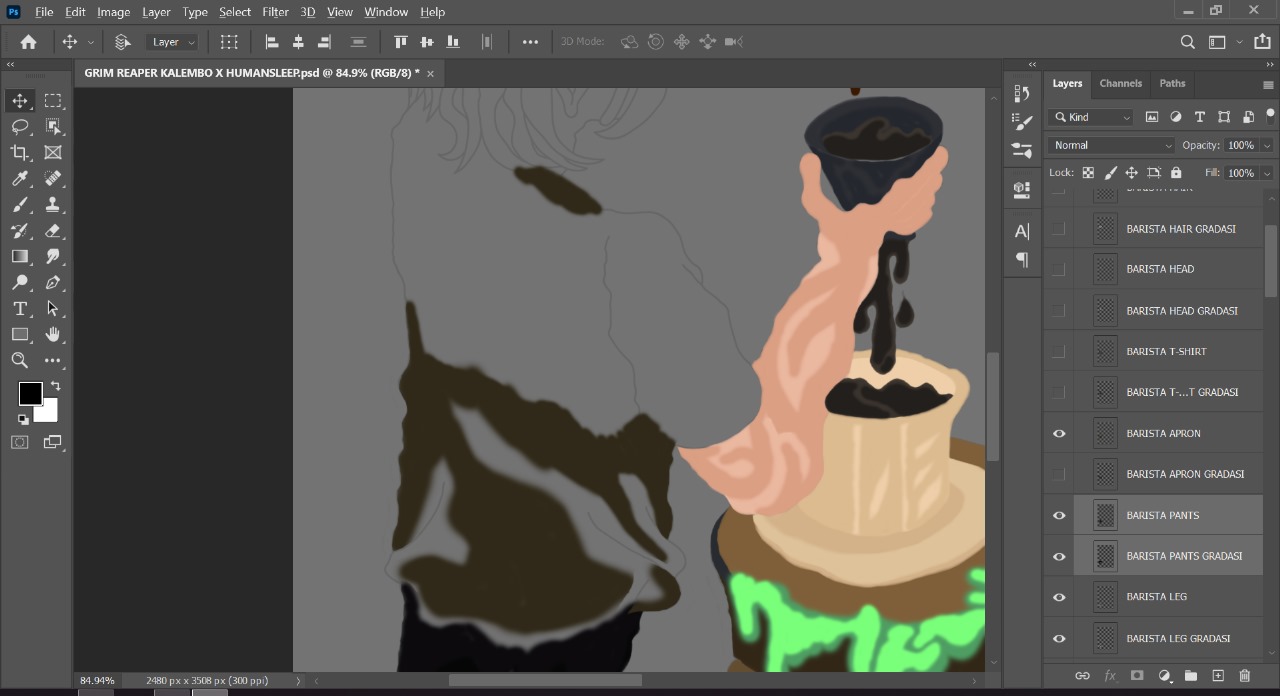This screenshot has width=1280, height=696.
Task: Show the BARISTA HEAD layer
Action: [1059, 269]
